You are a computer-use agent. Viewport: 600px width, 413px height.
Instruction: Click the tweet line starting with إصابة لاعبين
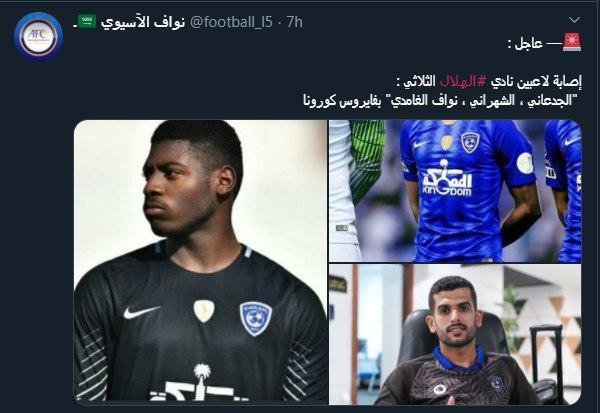pos(489,81)
